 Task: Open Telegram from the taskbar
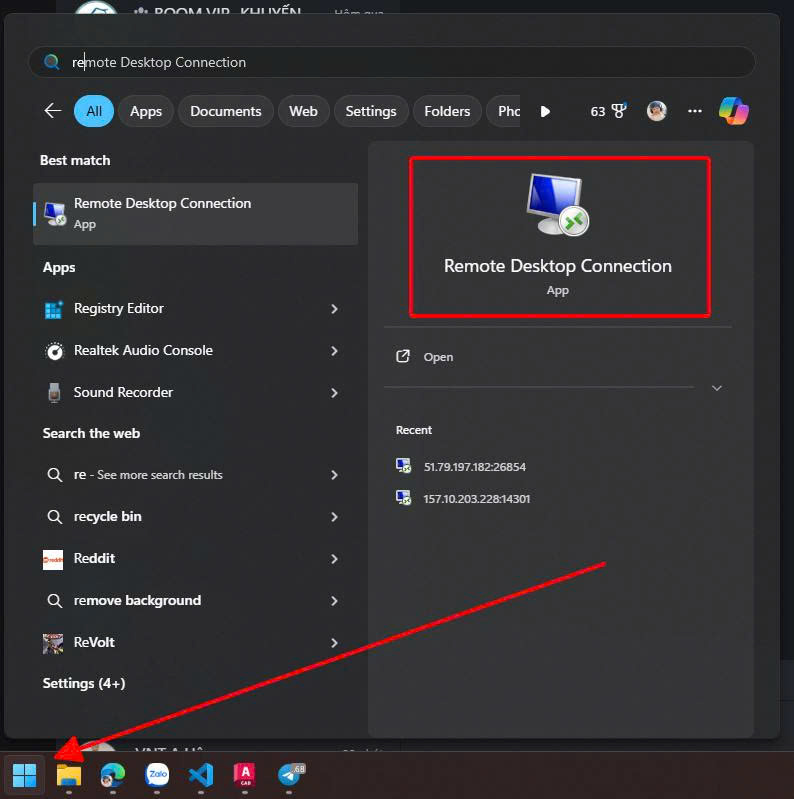[x=290, y=775]
